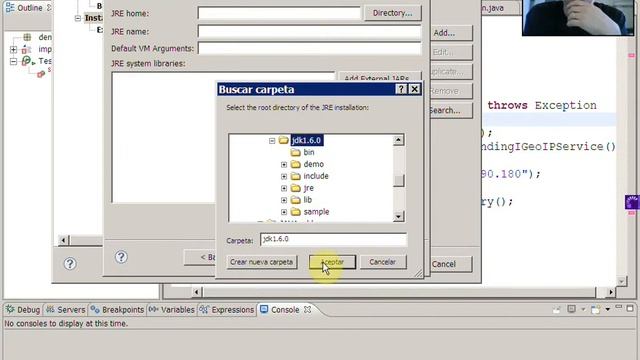Open the Open Console dropdown arrow
Screen dimensions: 640x360
click(x=607, y=309)
